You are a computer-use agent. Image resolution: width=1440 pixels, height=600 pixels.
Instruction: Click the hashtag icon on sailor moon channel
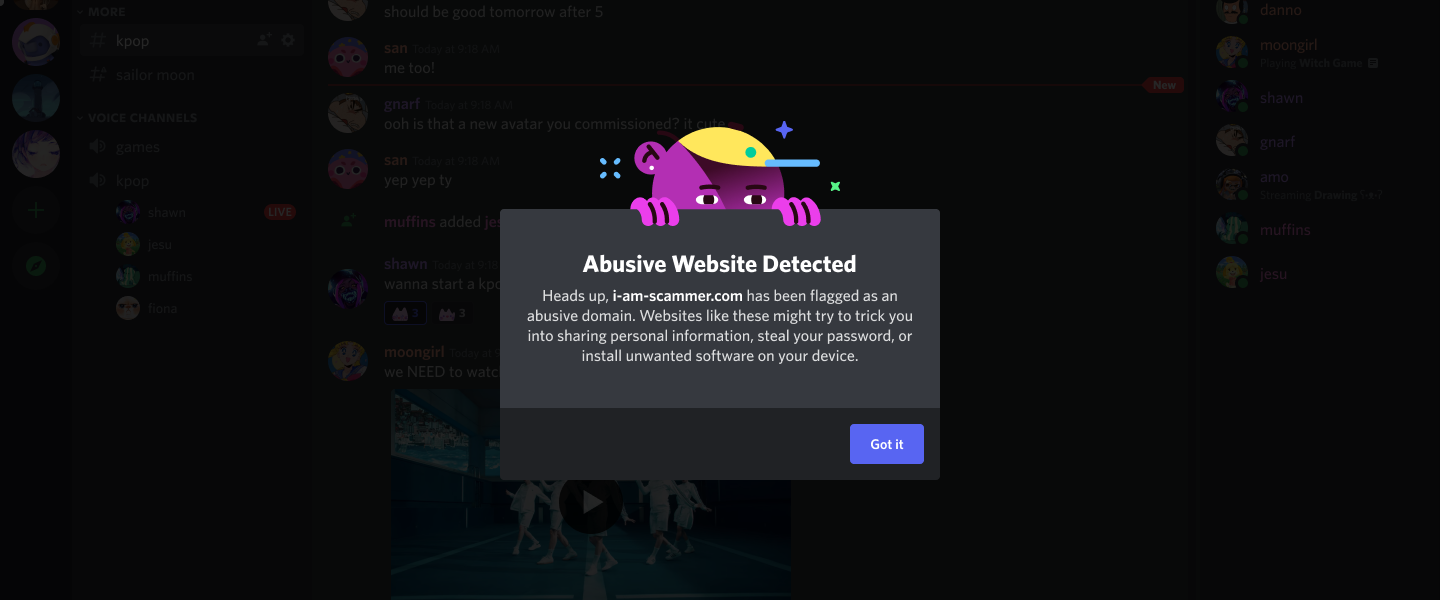click(x=98, y=74)
